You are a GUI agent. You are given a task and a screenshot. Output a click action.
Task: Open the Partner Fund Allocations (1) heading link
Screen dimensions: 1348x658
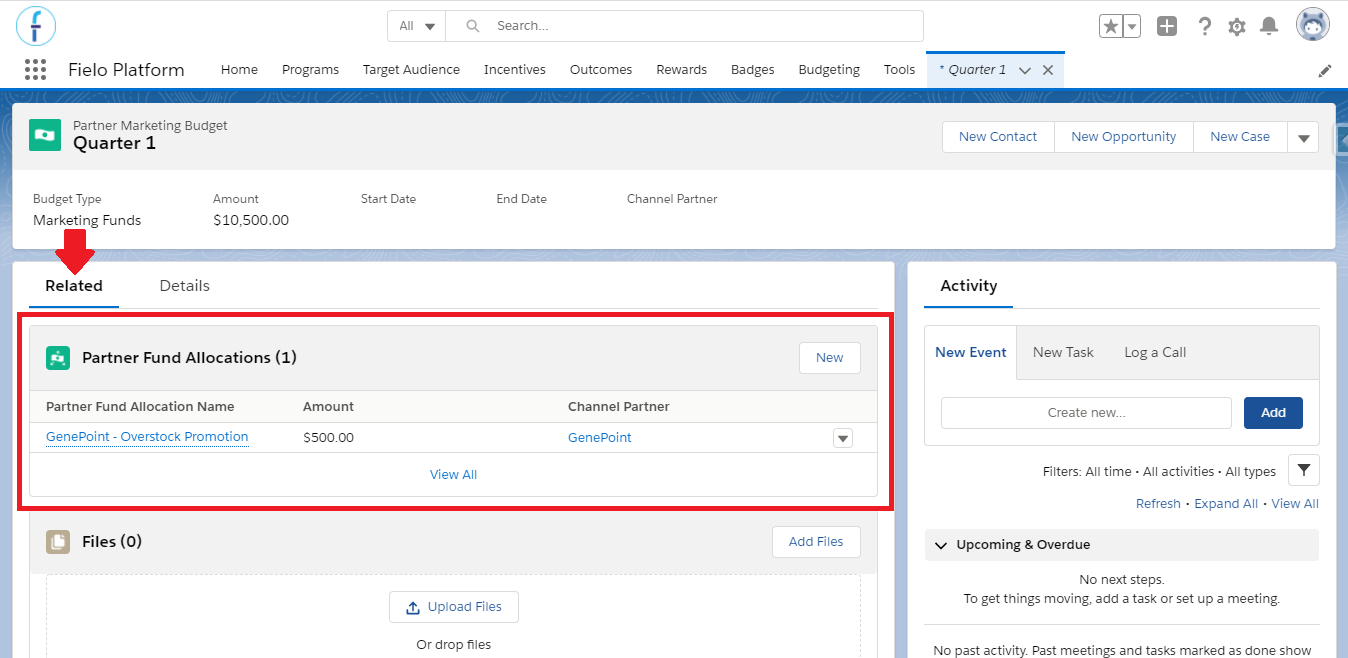(189, 357)
